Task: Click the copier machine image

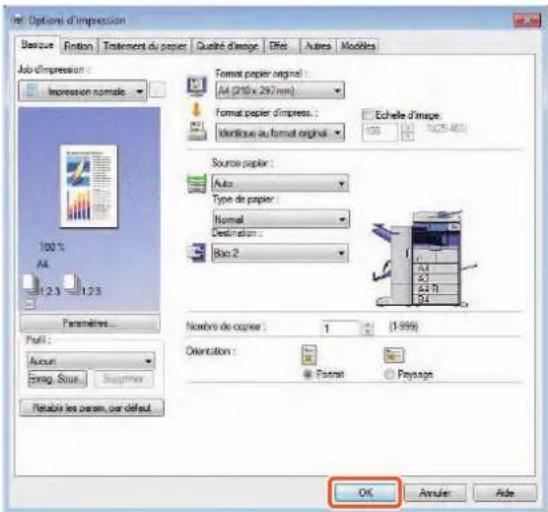Action: pyautogui.click(x=424, y=259)
